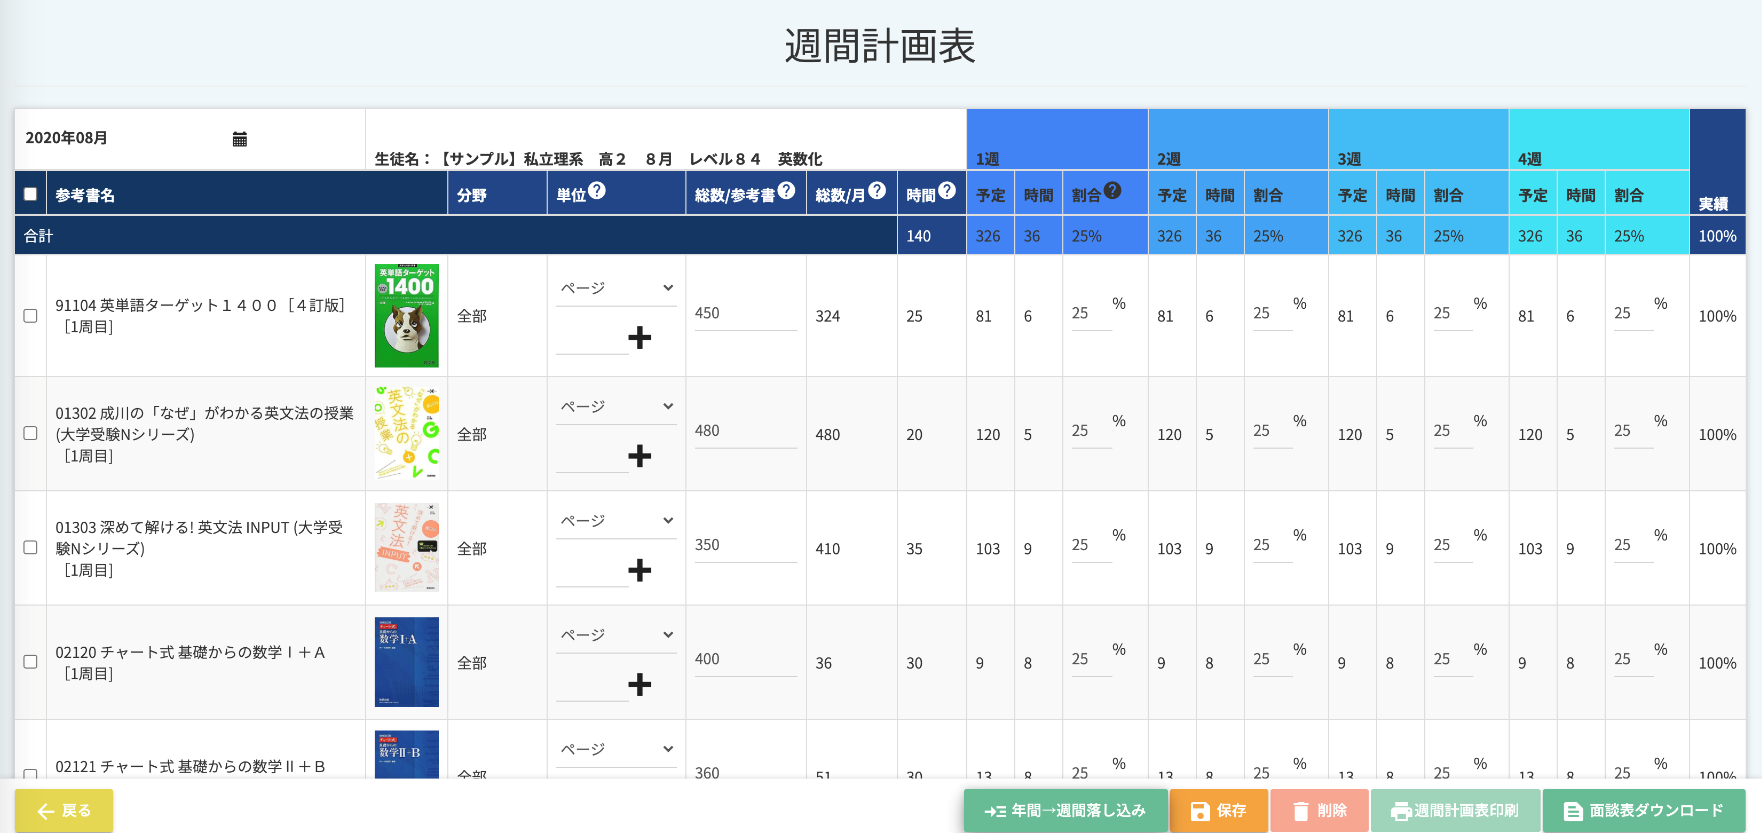Open the calendar date picker icon
The height and width of the screenshot is (834, 1762).
point(240,139)
